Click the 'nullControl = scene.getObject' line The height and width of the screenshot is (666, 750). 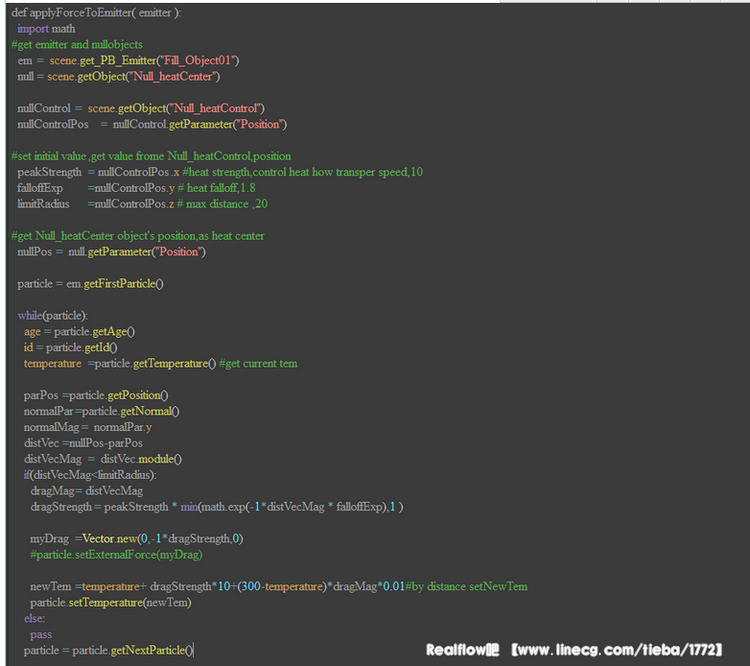coord(141,109)
